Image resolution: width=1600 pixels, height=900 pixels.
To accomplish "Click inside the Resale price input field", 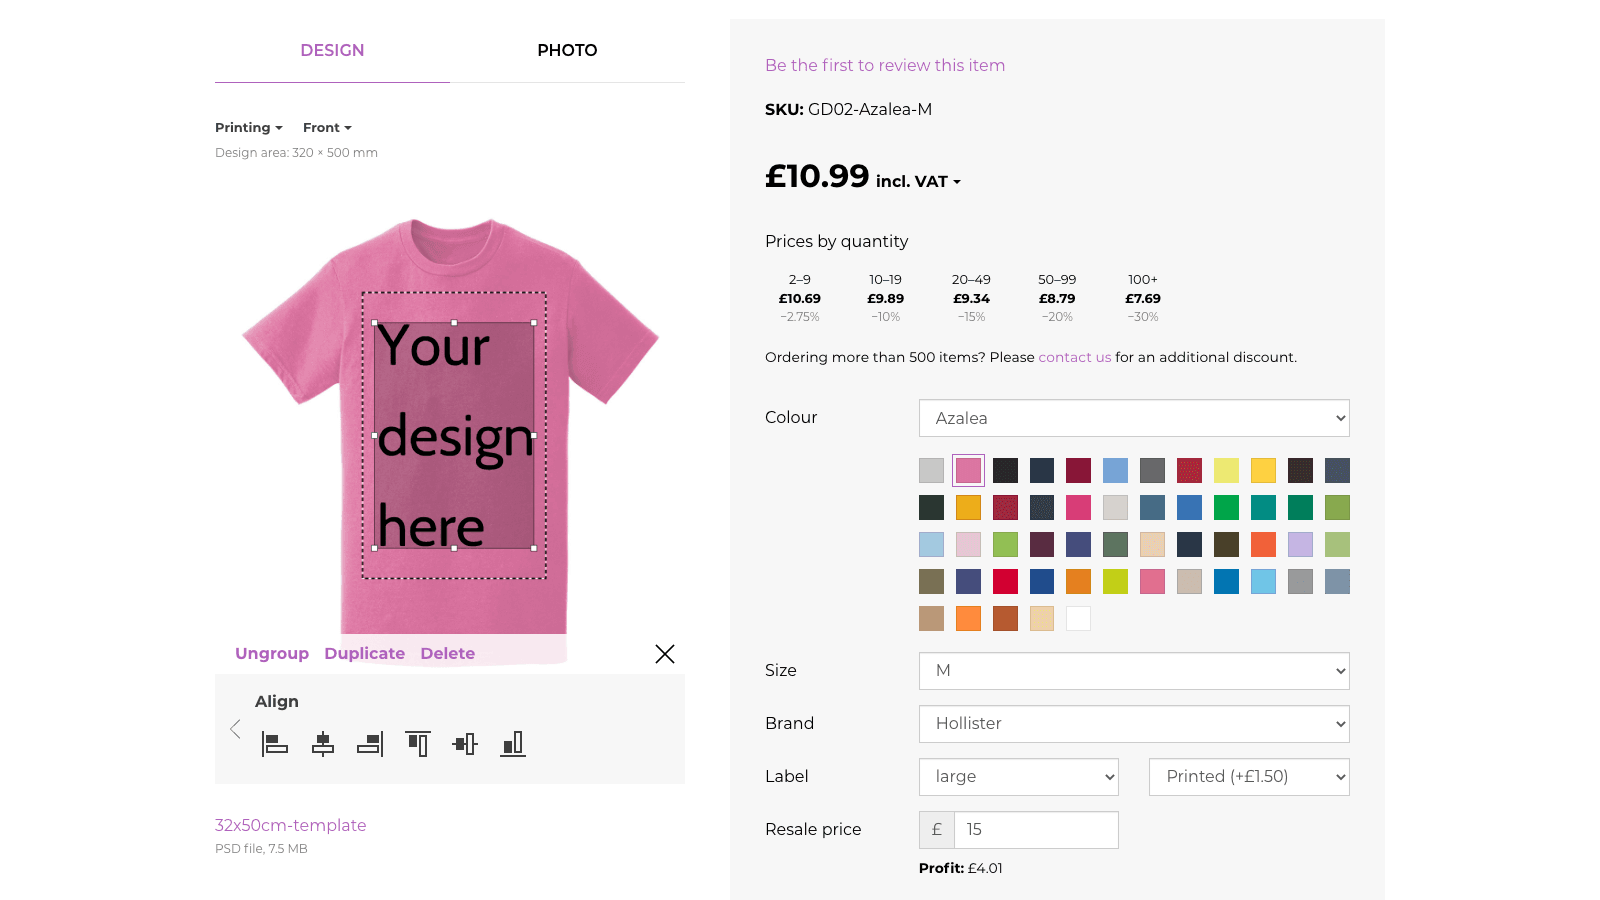I will [x=1036, y=829].
